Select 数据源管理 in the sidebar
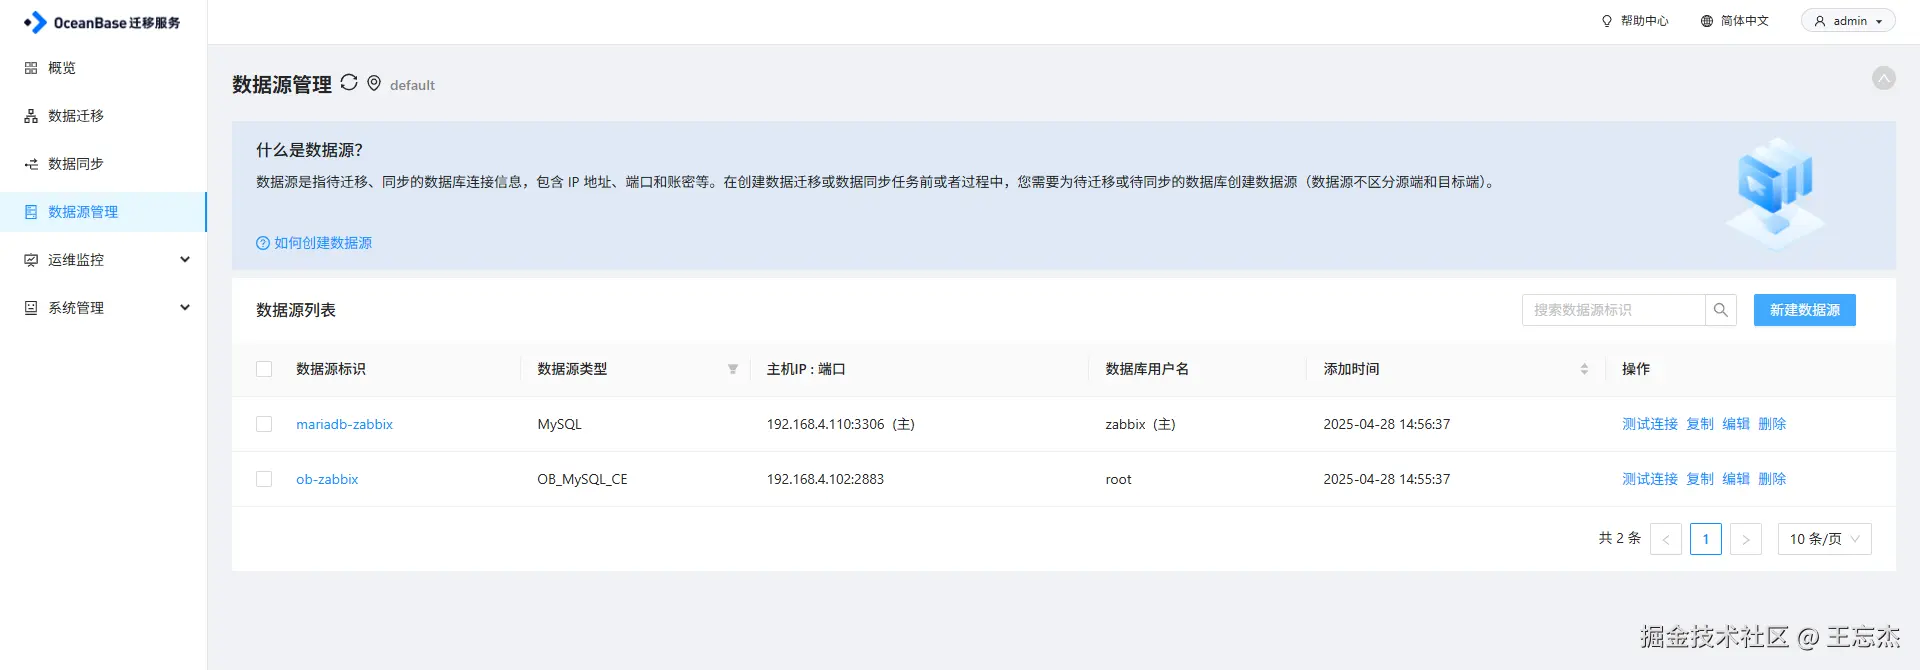 [x=103, y=212]
